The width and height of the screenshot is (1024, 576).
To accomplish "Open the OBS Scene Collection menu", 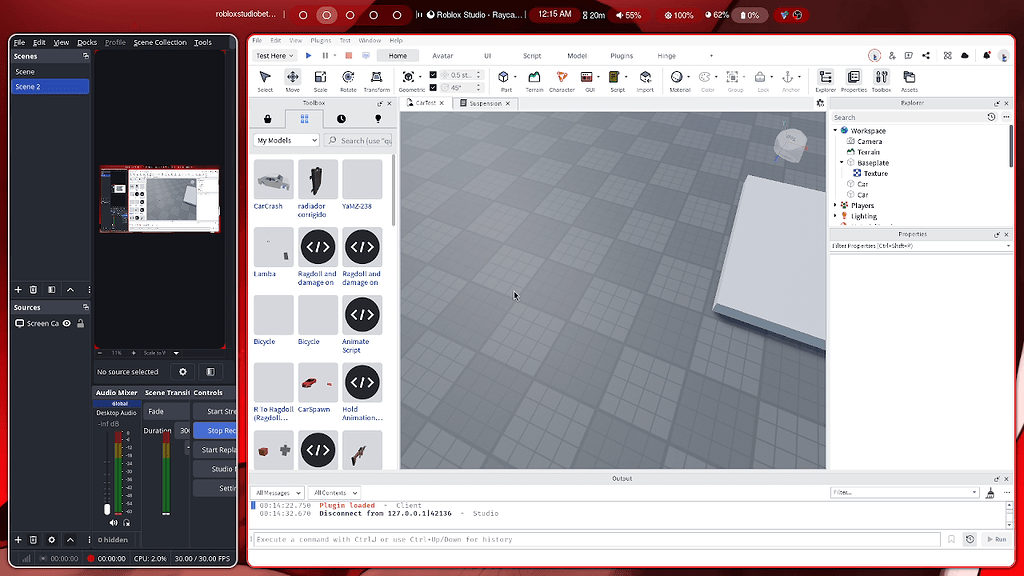I will [x=160, y=42].
